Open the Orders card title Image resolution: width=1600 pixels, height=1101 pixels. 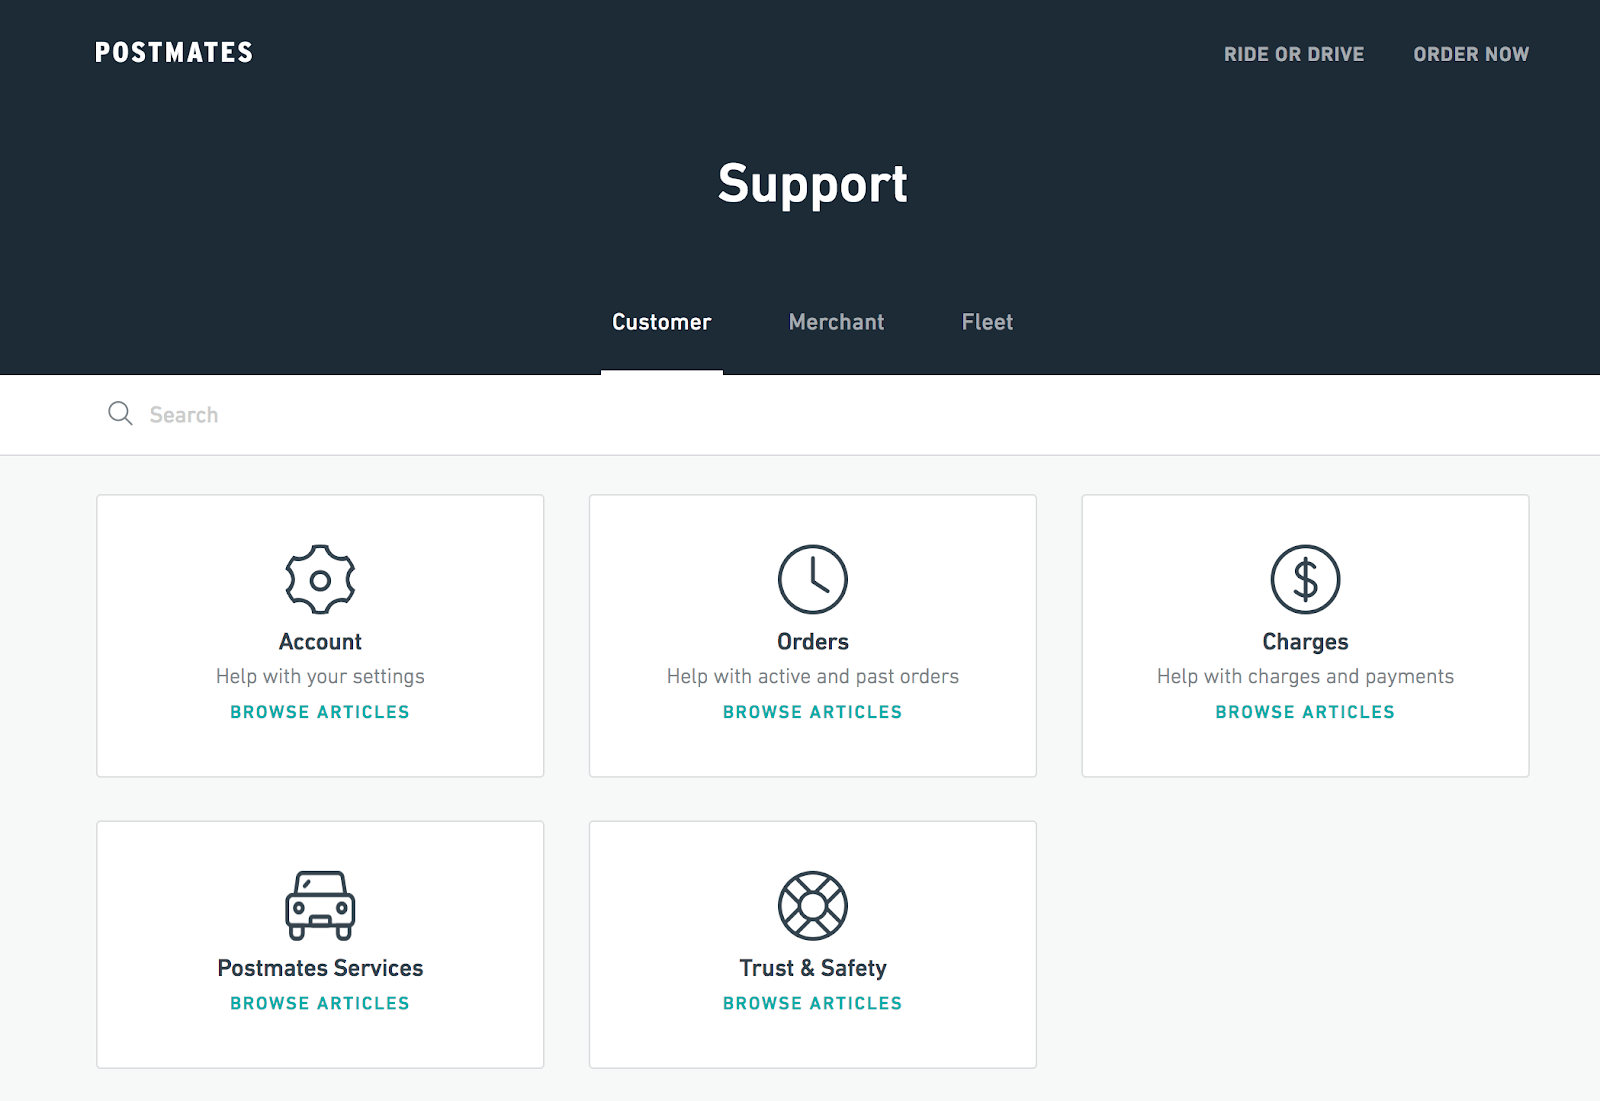(x=813, y=642)
